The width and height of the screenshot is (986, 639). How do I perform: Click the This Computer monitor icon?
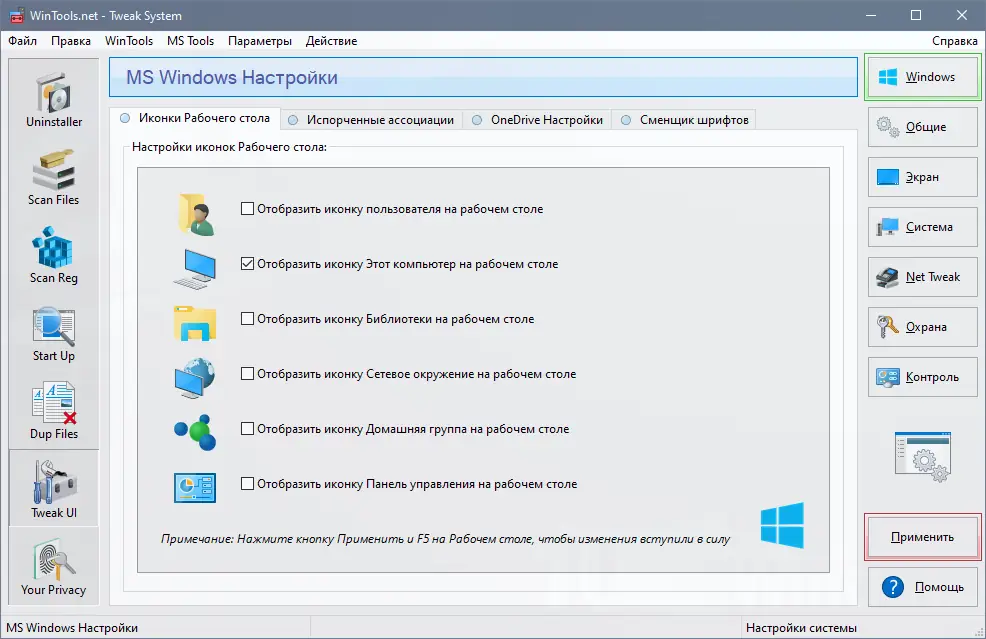click(195, 269)
